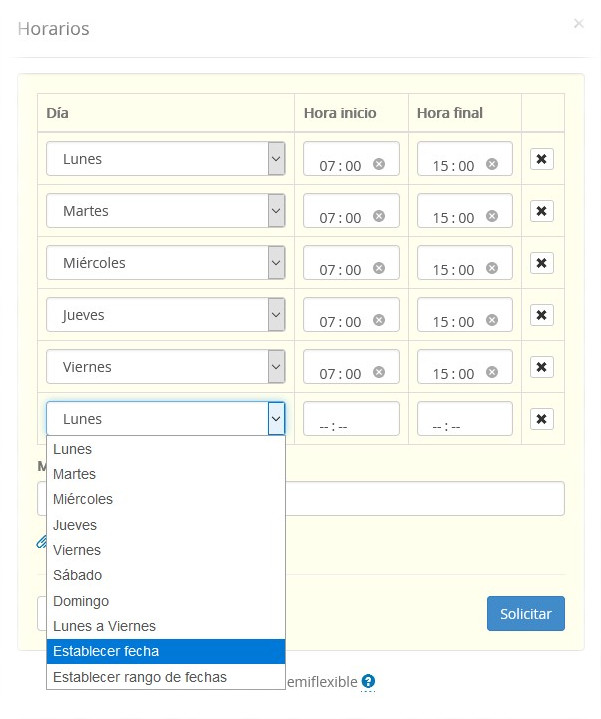
Task: Delete the Viernes schedule row
Action: 541,367
